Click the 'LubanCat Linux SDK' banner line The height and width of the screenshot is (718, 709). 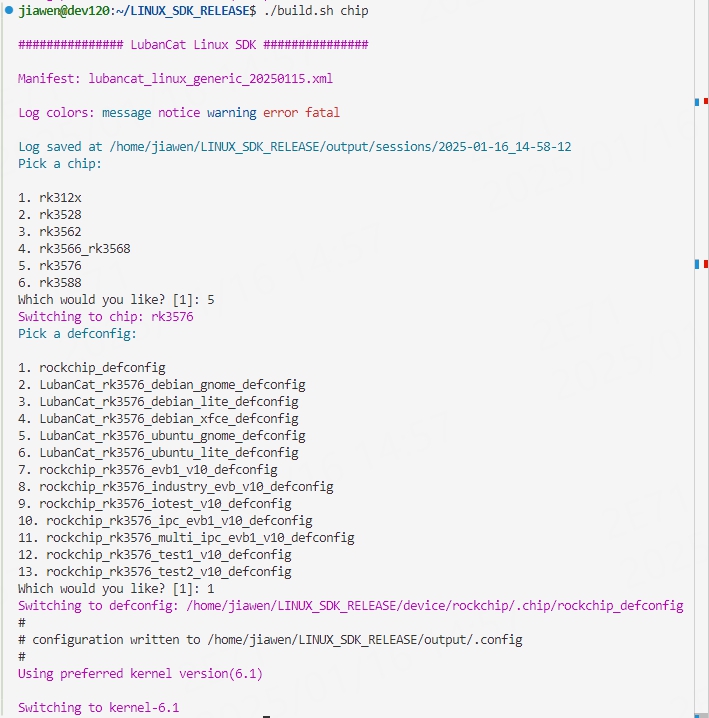coord(193,45)
